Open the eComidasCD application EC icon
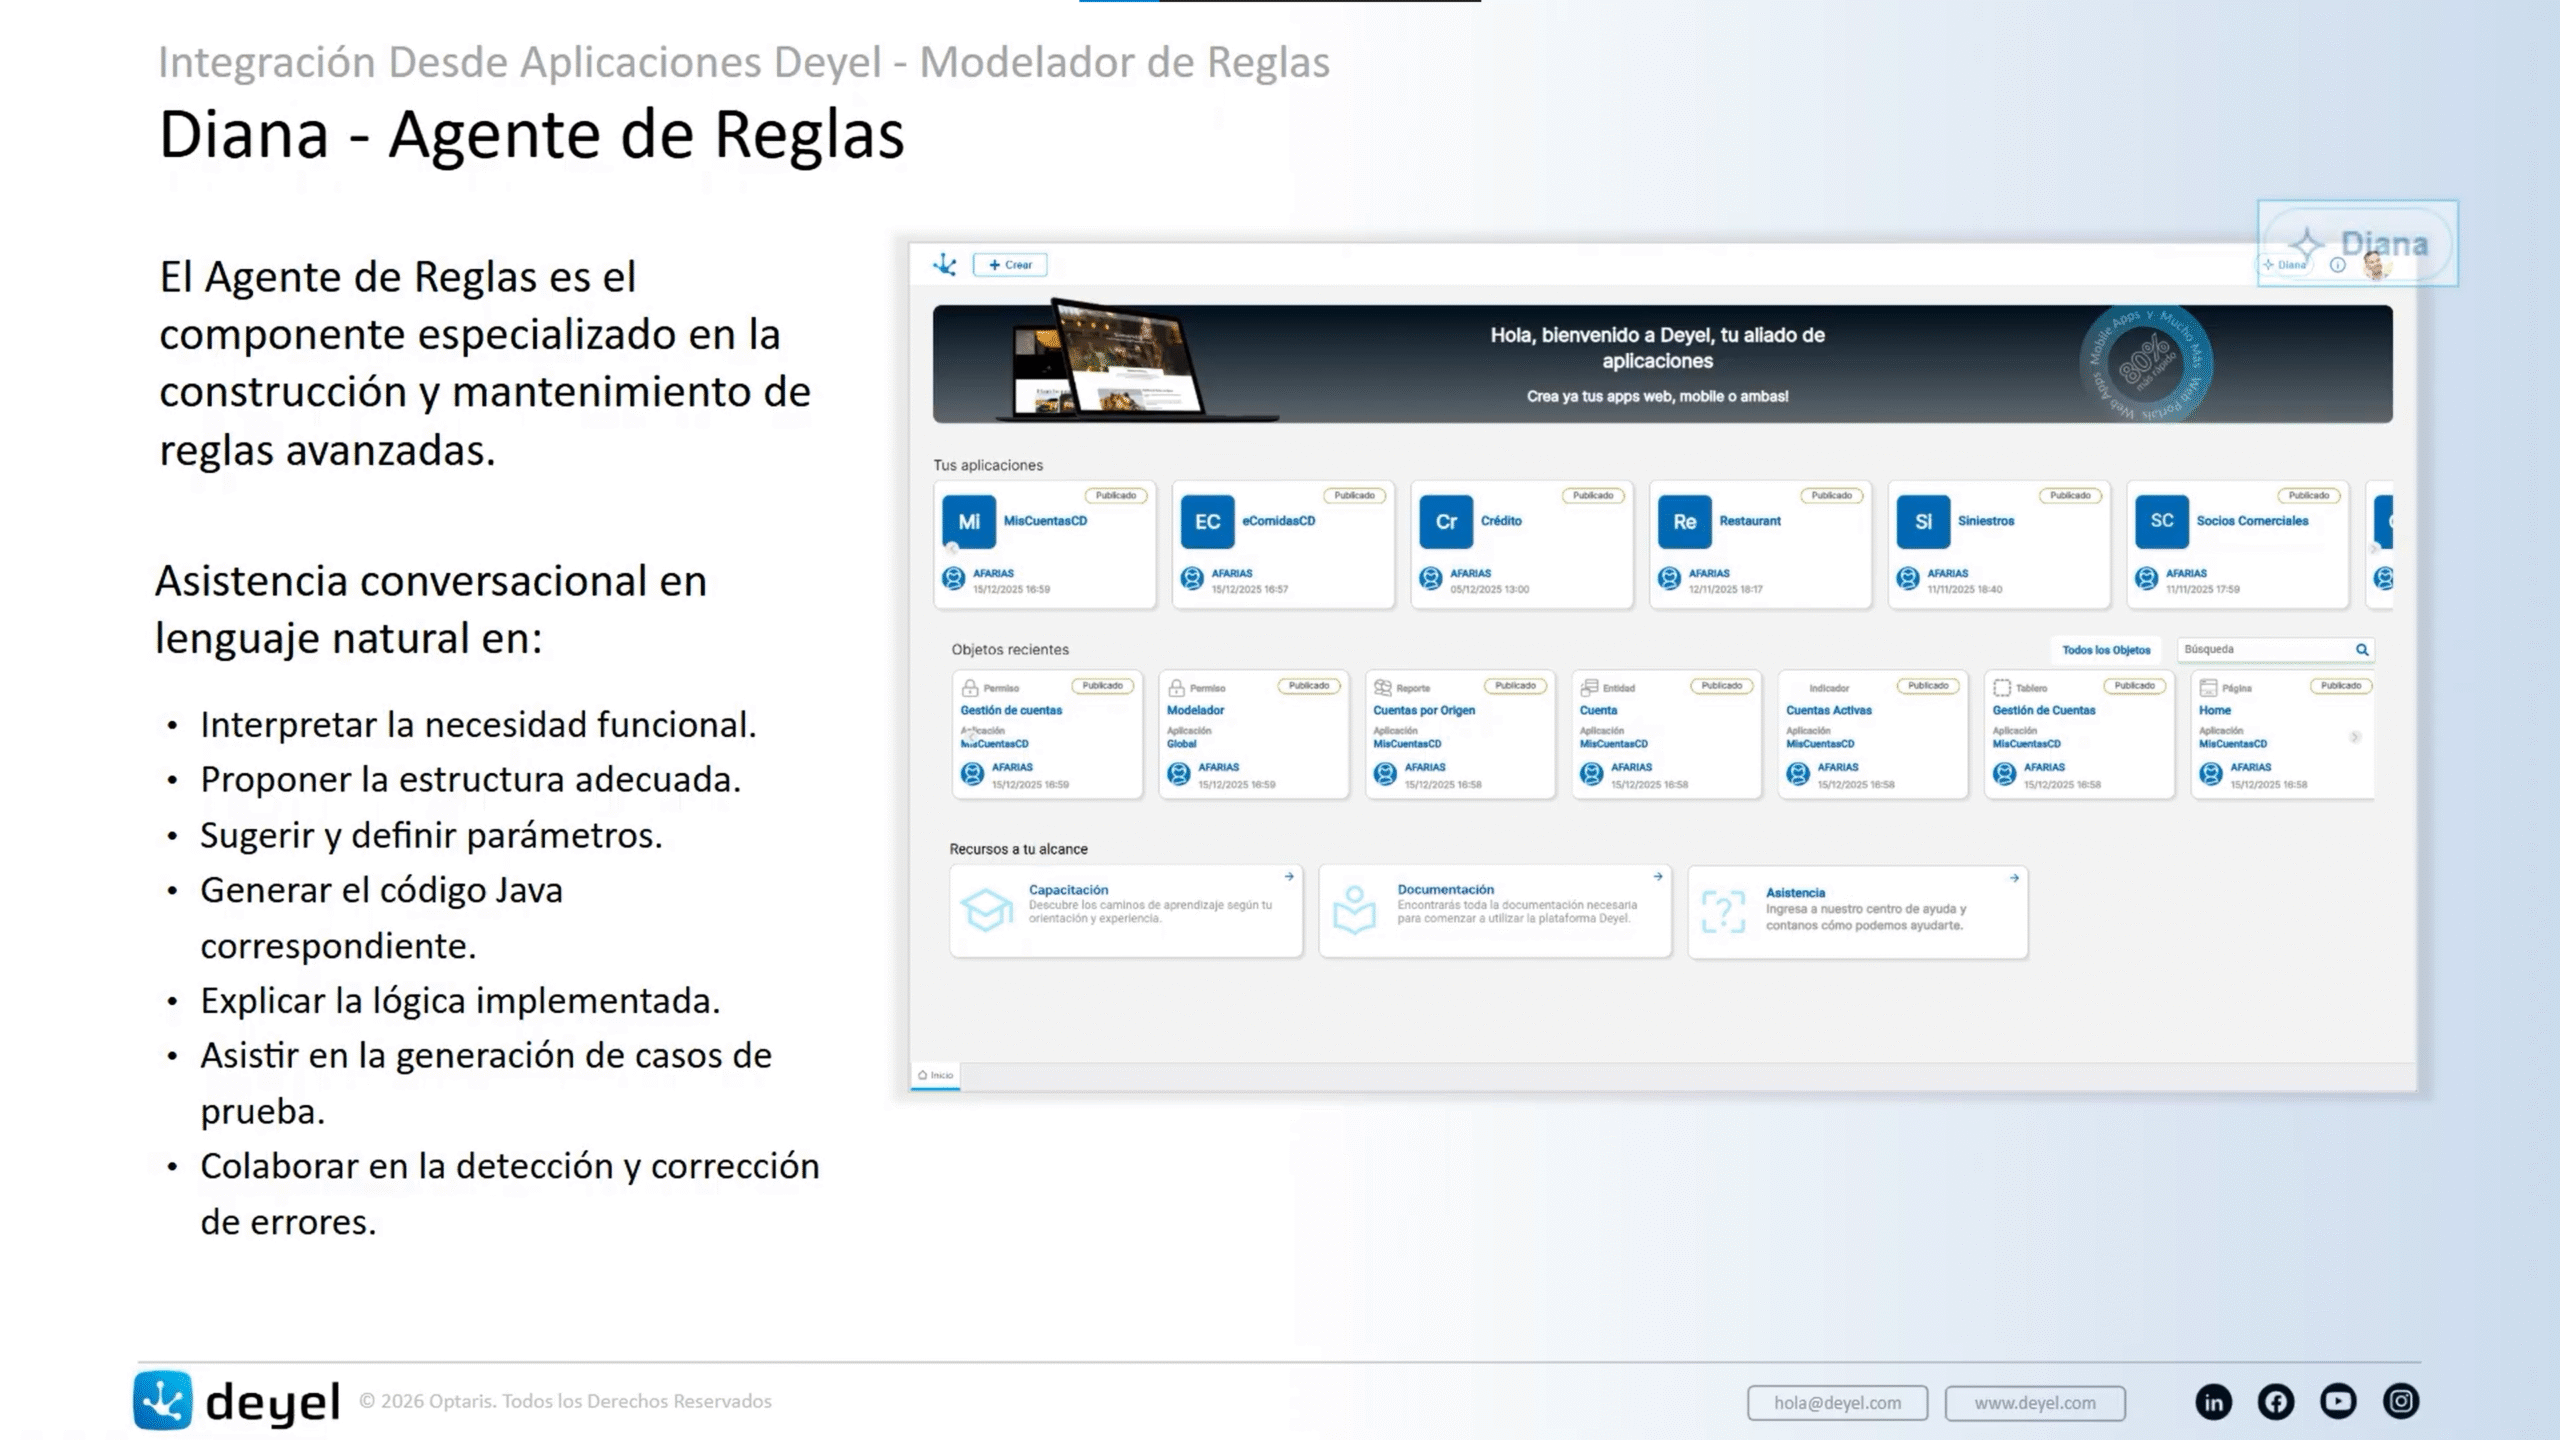This screenshot has width=2560, height=1440. [1207, 521]
